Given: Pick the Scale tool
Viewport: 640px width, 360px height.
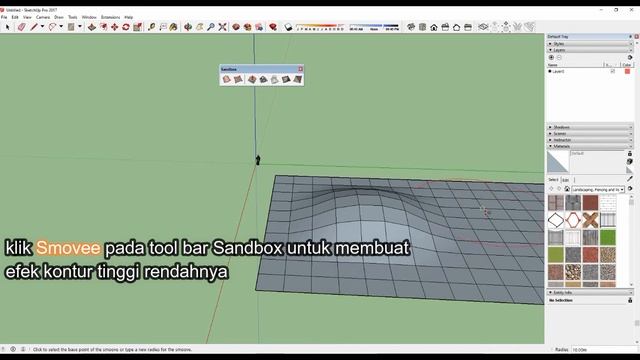Looking at the screenshot, I should point(138,27).
